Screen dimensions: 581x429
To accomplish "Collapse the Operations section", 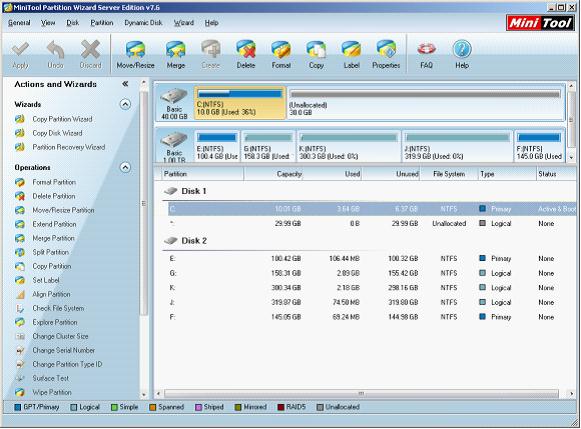I will pyautogui.click(x=125, y=167).
